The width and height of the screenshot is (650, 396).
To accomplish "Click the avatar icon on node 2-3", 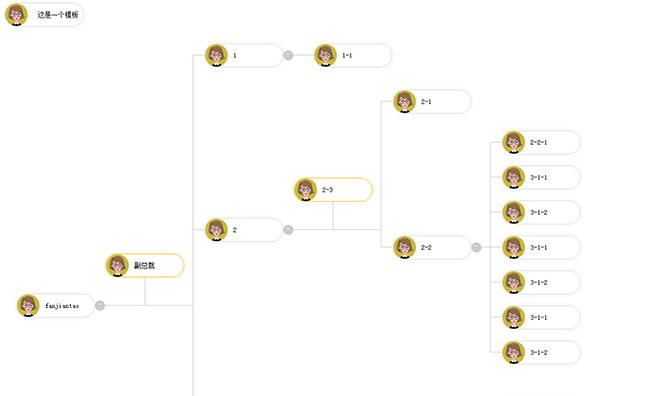I will click(x=306, y=189).
